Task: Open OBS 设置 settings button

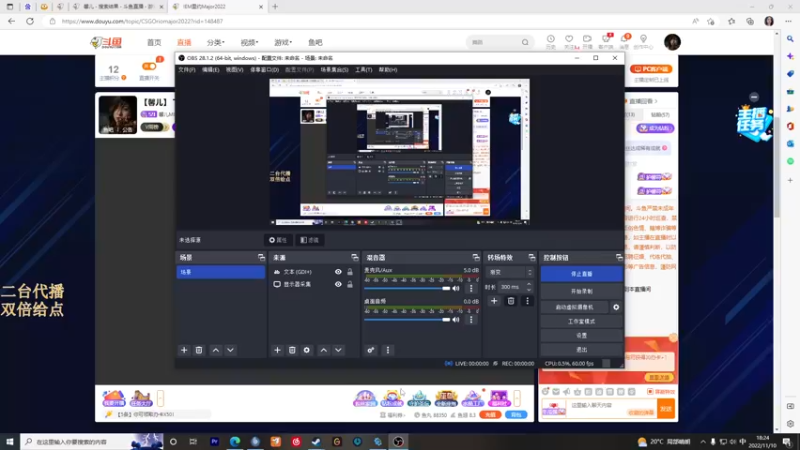Action: click(x=582, y=335)
